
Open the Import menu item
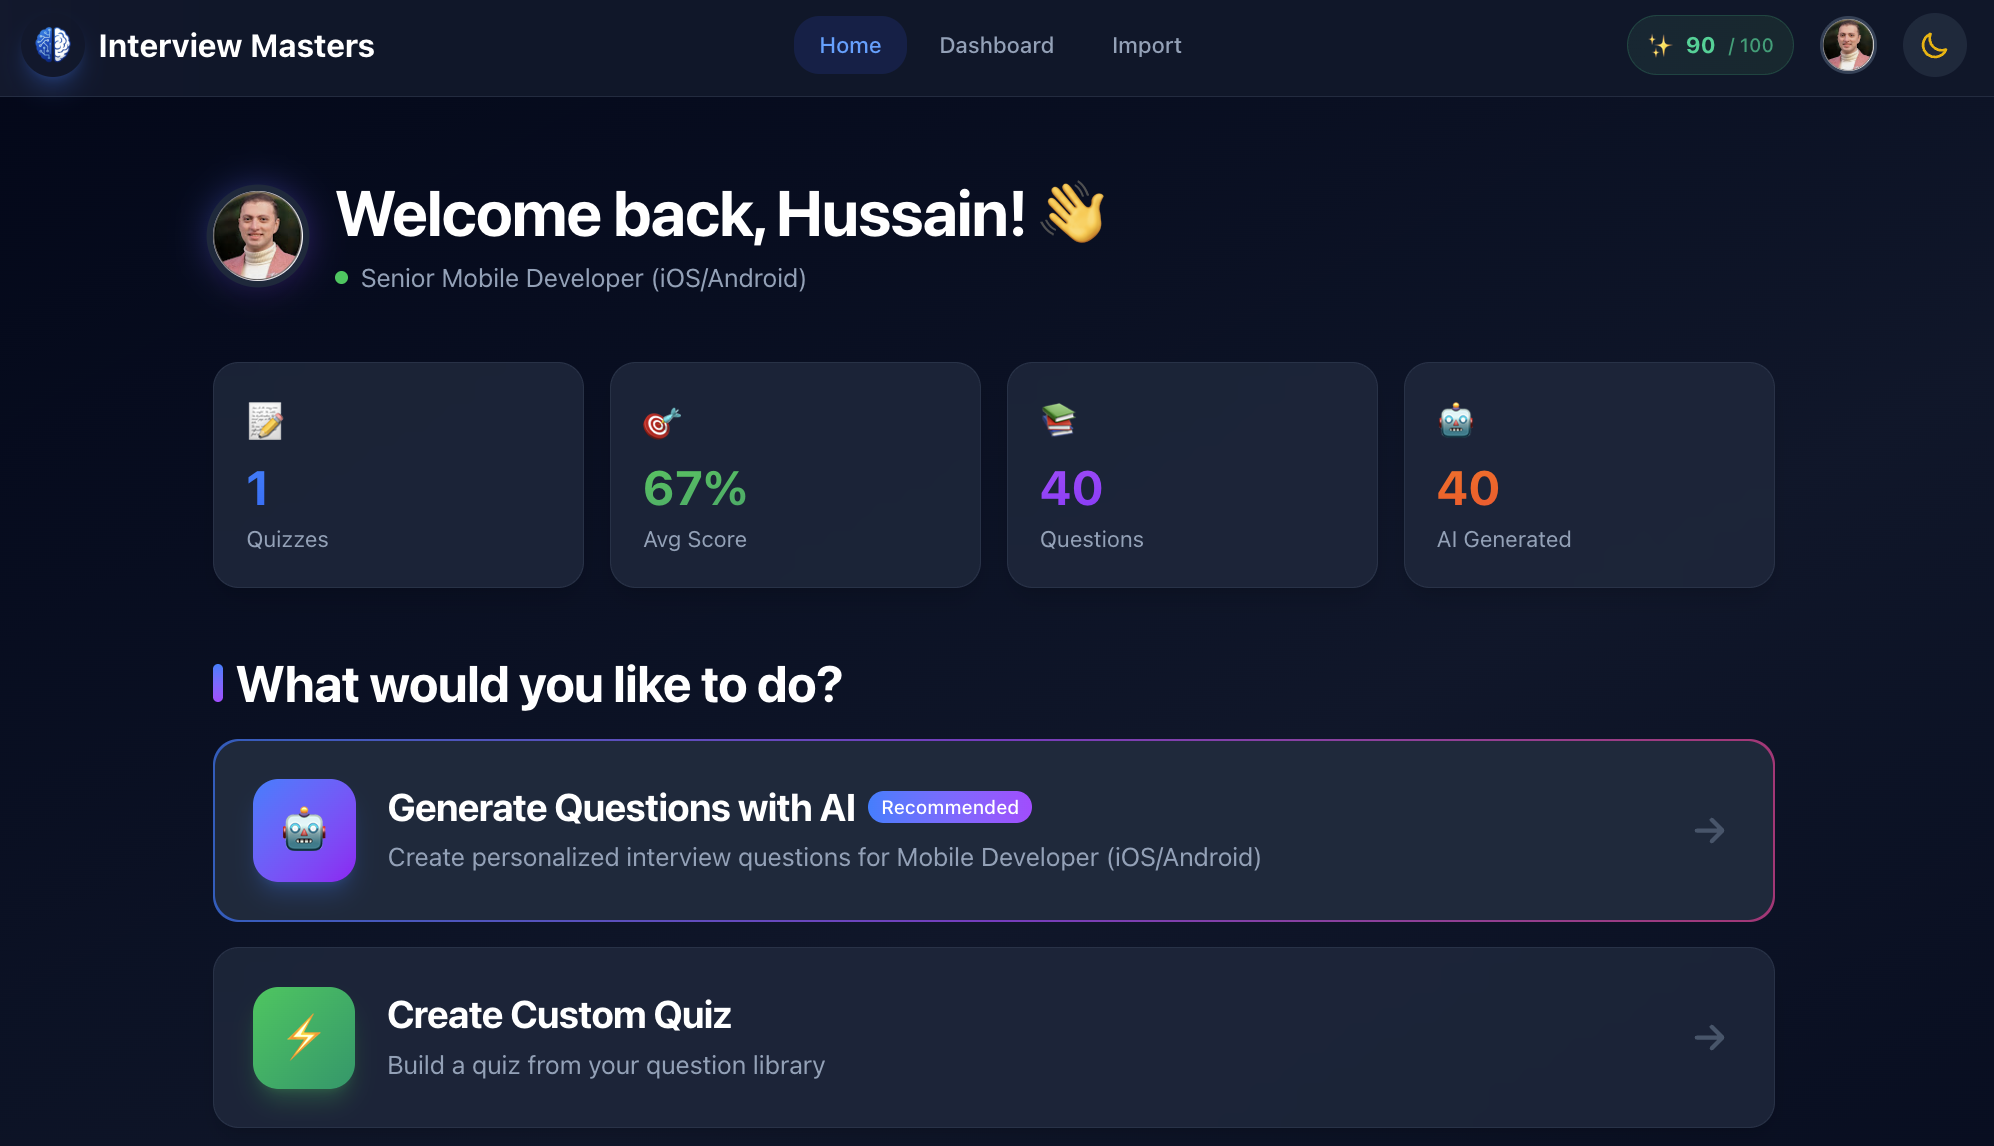(x=1146, y=45)
